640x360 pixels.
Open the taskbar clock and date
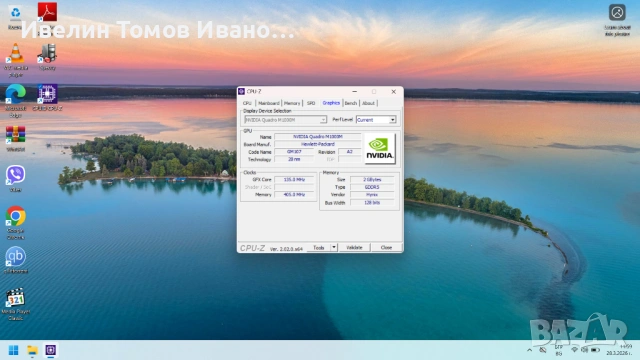click(x=620, y=350)
